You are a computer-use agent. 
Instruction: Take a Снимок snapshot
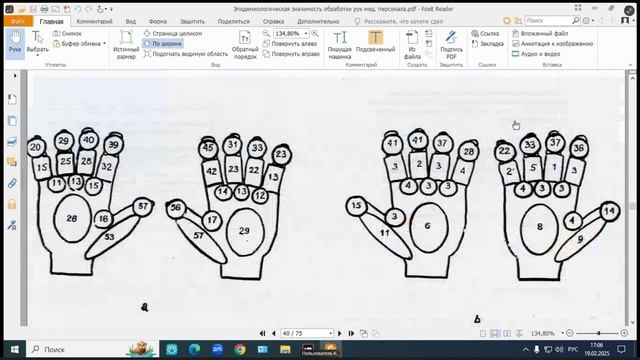[68, 33]
